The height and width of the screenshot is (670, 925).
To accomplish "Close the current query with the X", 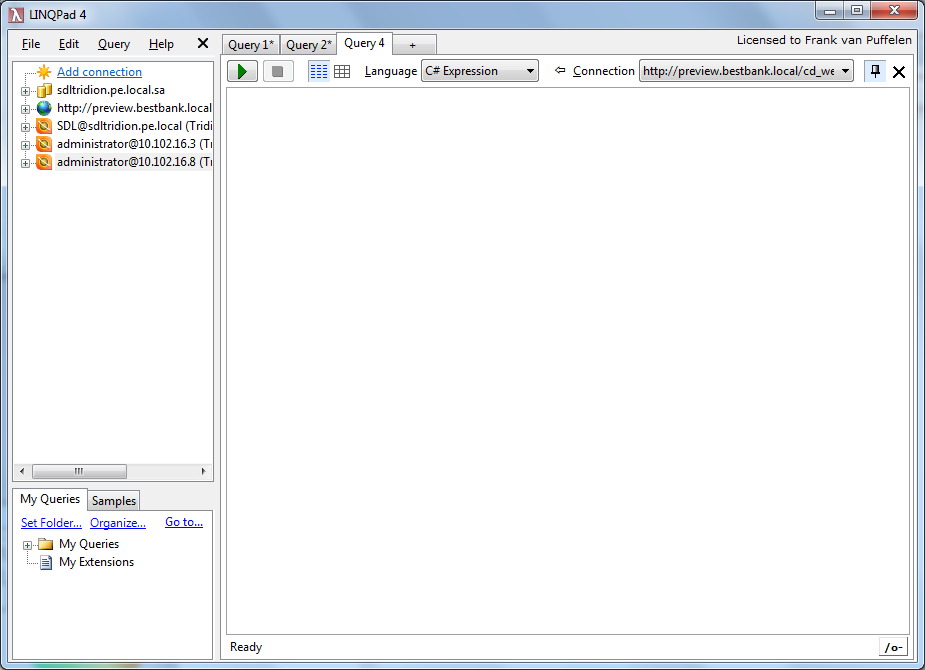I will [x=899, y=72].
